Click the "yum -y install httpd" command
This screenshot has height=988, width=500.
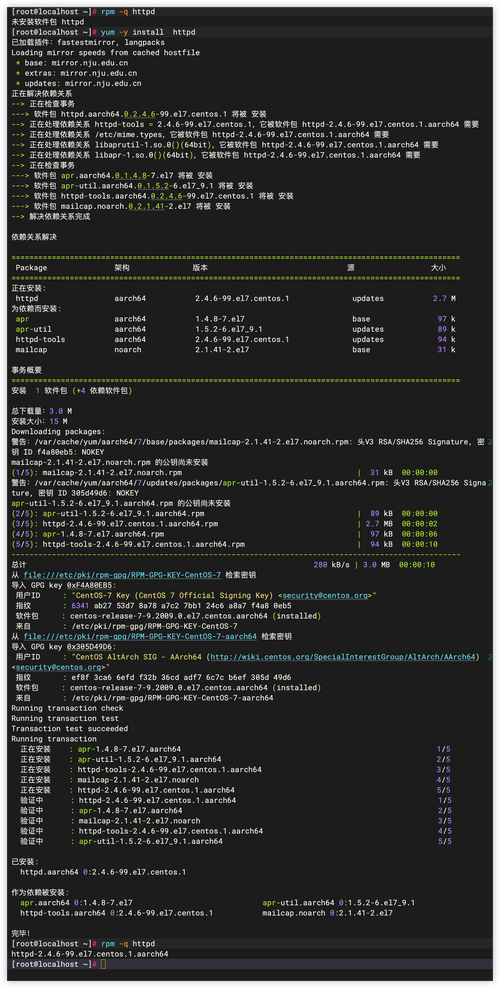tap(148, 32)
